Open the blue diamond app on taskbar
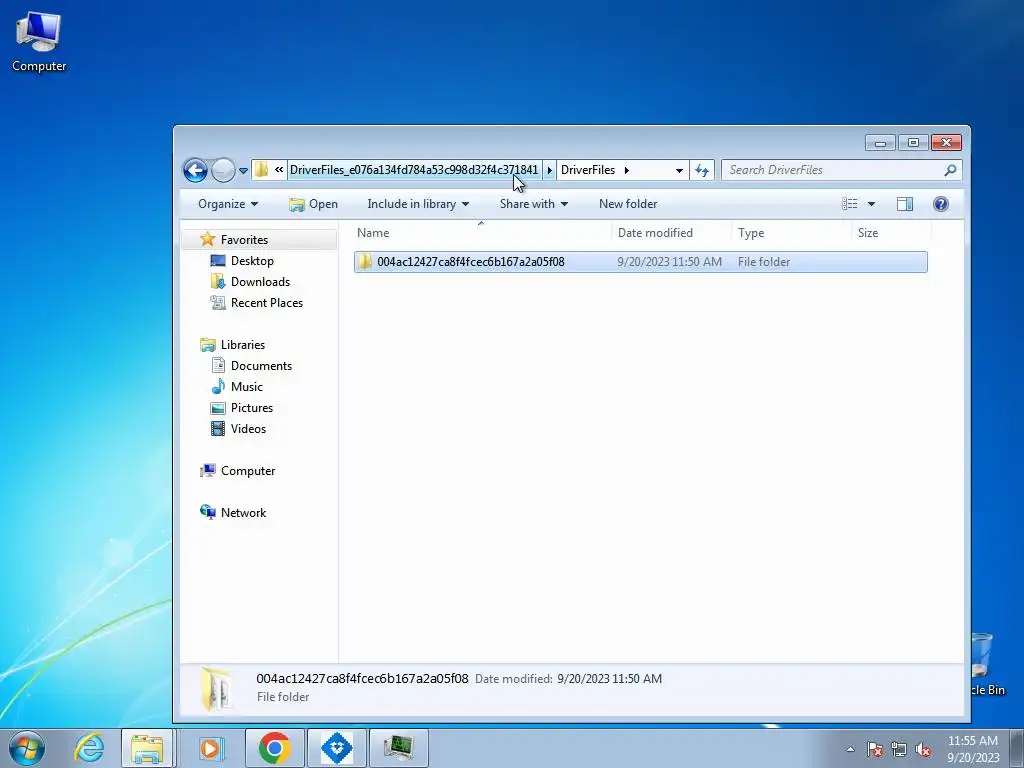The width and height of the screenshot is (1024, 768). tap(336, 748)
